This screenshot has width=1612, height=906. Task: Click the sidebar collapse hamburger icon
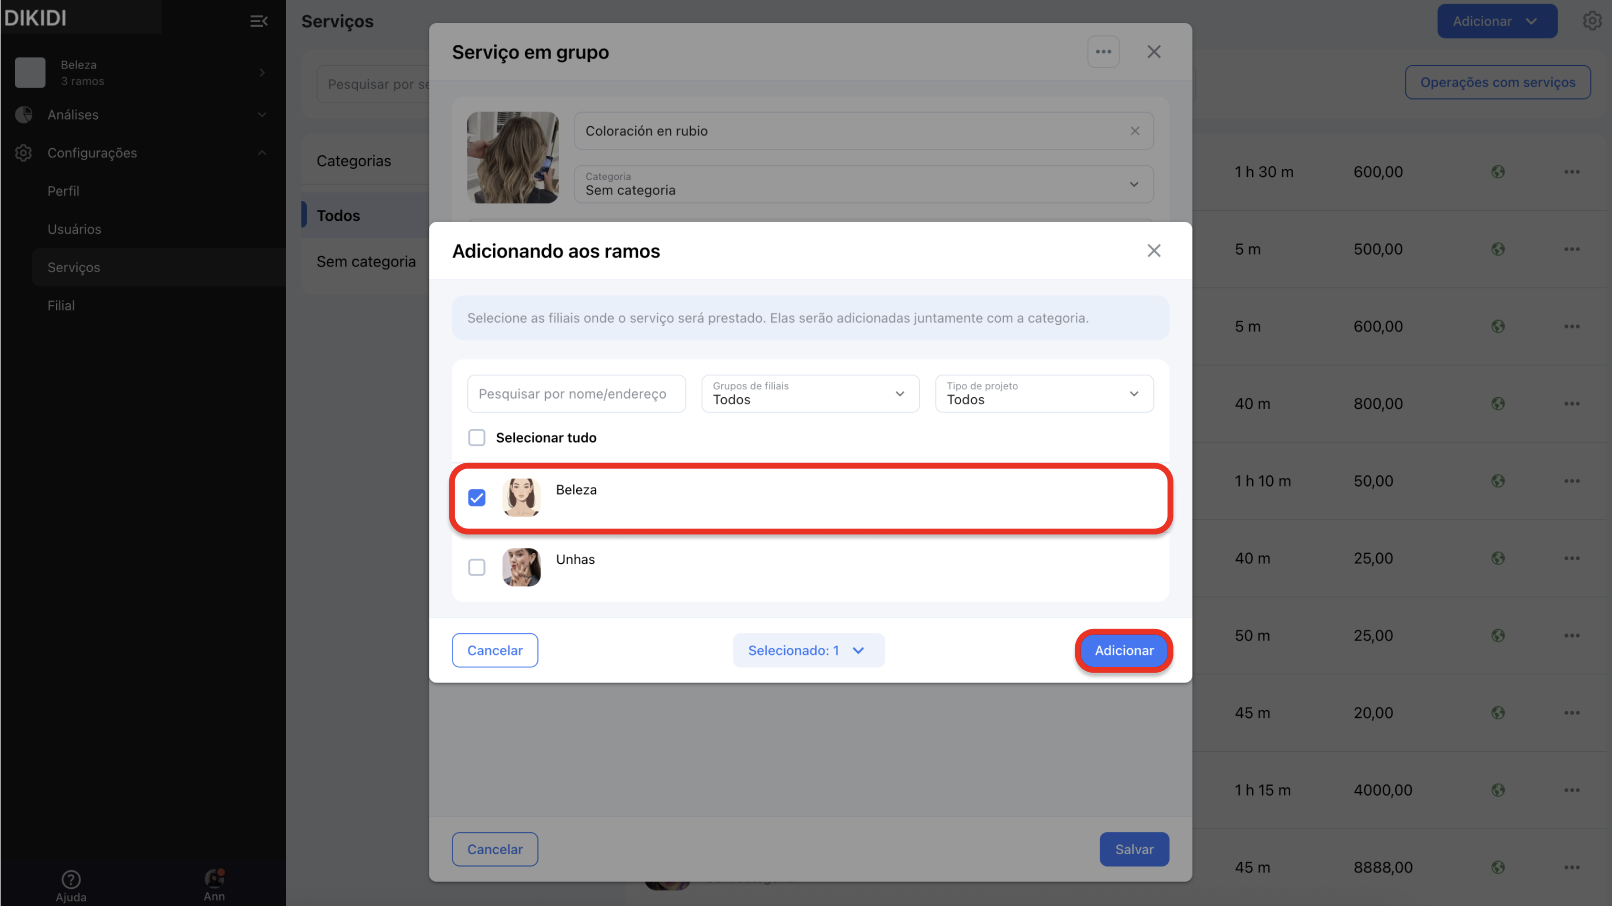(x=258, y=21)
